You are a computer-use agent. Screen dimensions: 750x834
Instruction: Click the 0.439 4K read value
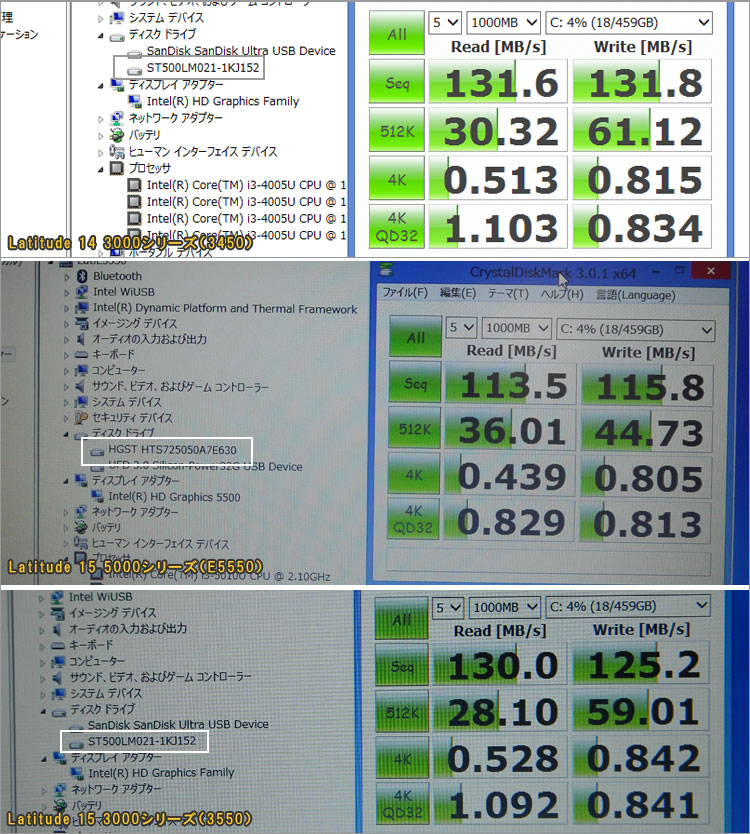511,476
